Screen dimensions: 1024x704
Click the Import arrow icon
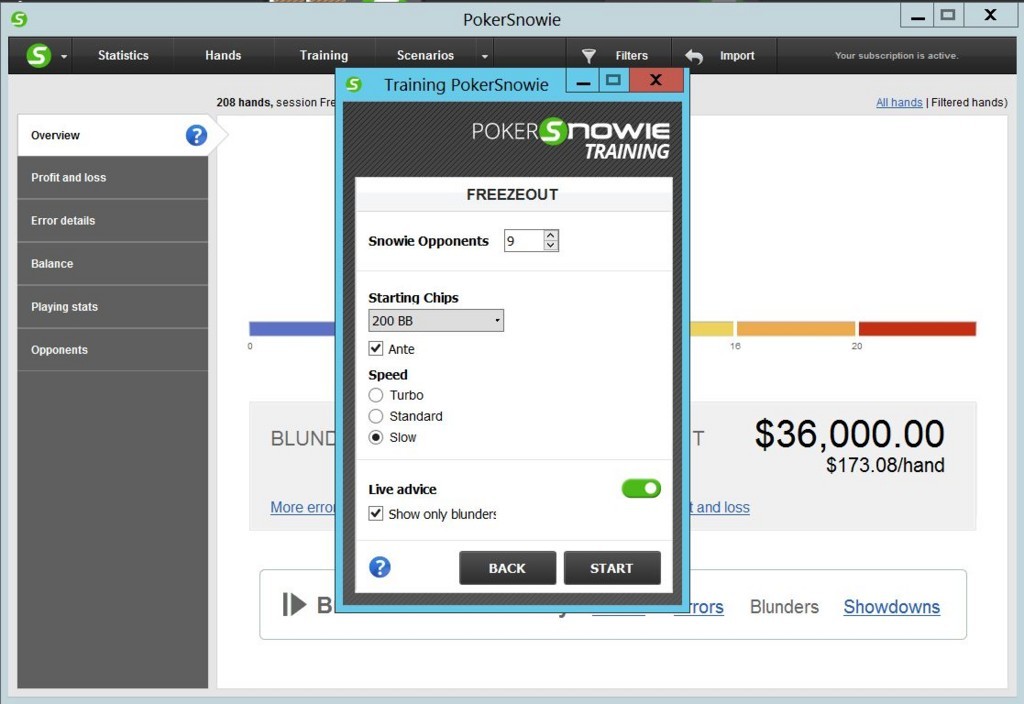point(694,57)
